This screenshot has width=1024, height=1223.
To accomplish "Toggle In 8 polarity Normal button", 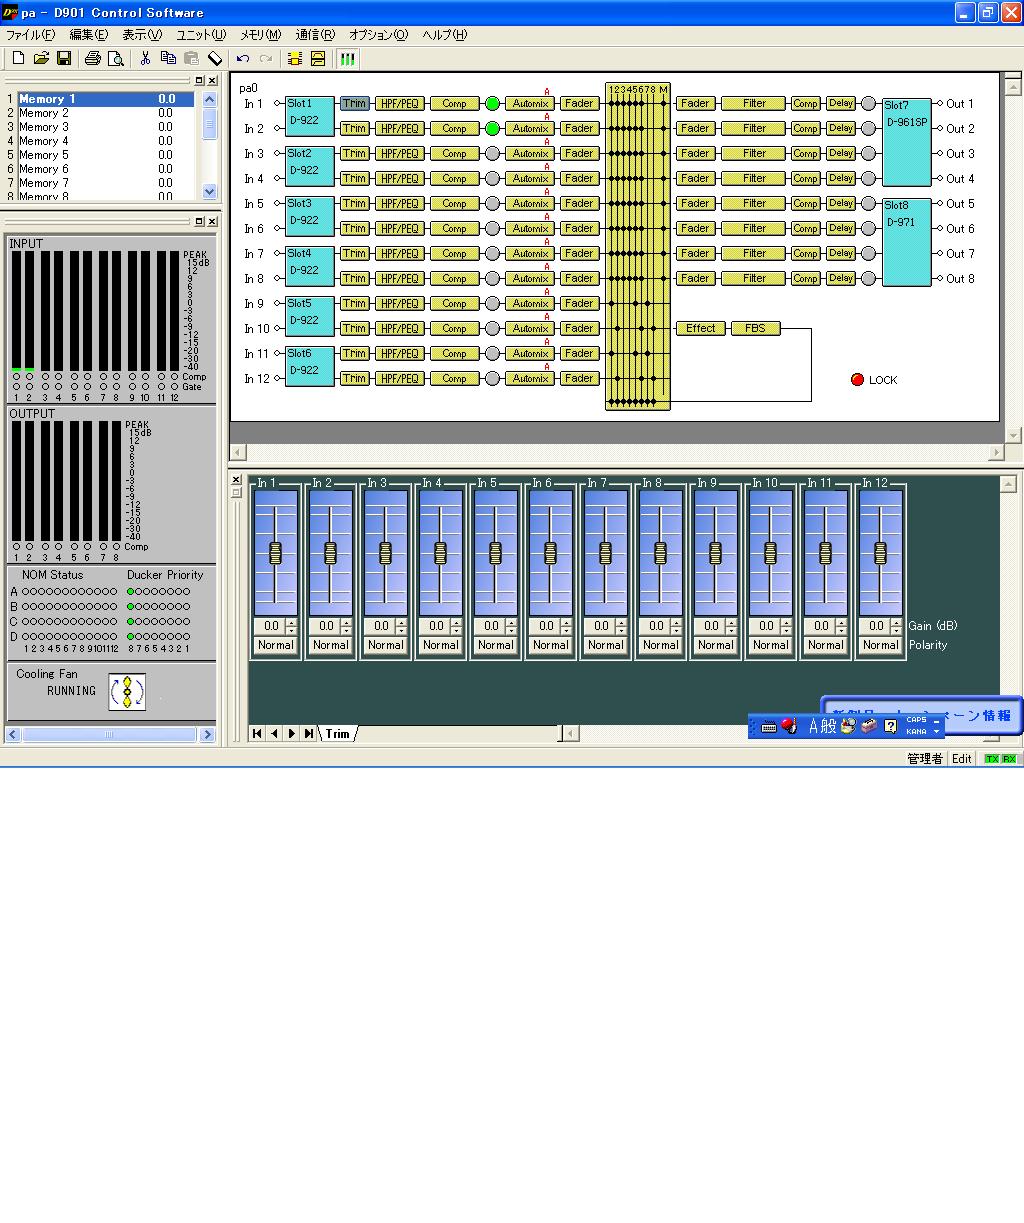I will coord(660,645).
